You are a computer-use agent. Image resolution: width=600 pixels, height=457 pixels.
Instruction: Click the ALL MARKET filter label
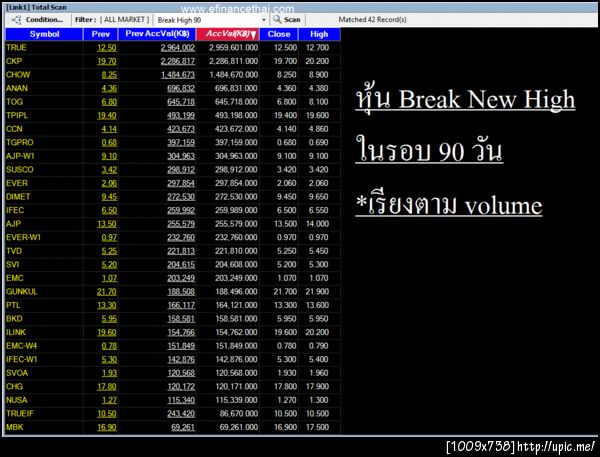click(x=125, y=20)
